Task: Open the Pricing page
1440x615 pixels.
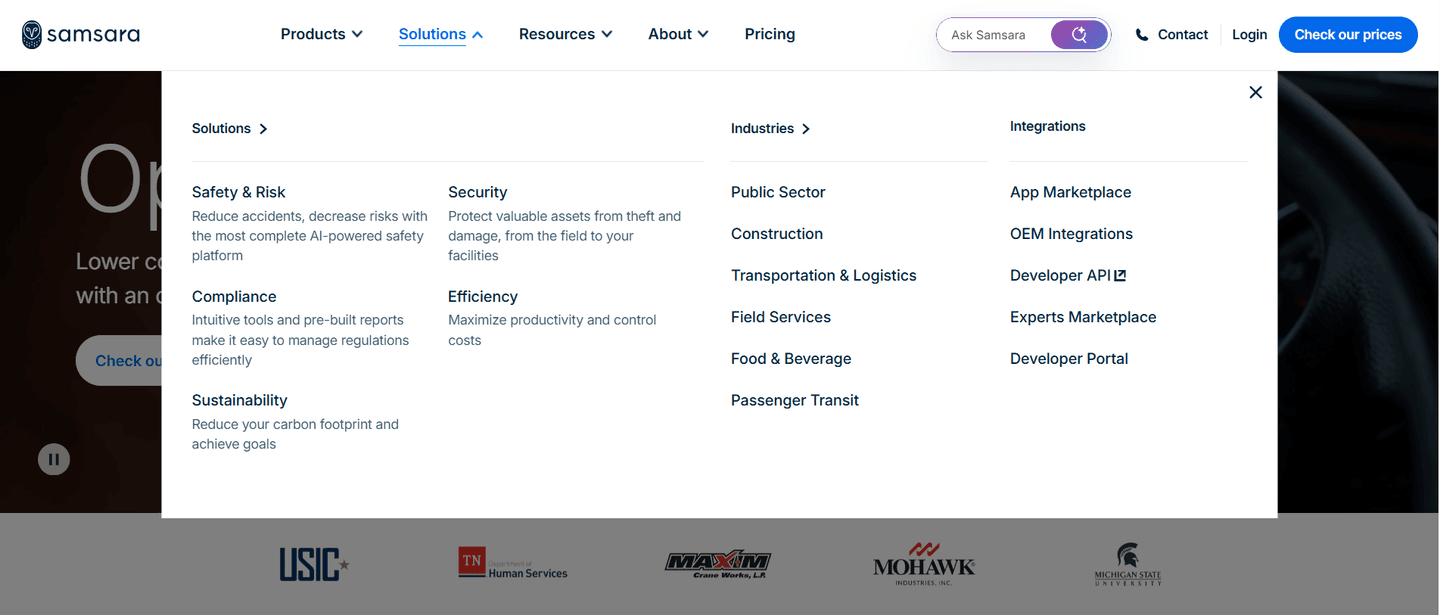Action: point(770,34)
